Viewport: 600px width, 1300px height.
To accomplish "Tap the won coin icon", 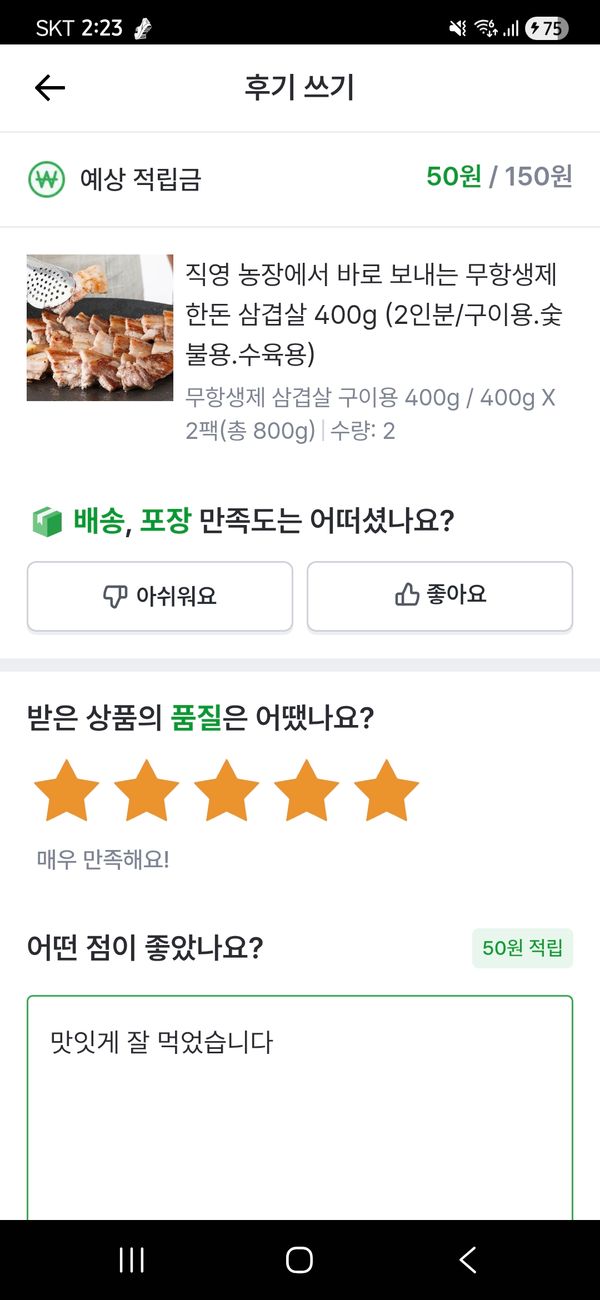I will 46,179.
